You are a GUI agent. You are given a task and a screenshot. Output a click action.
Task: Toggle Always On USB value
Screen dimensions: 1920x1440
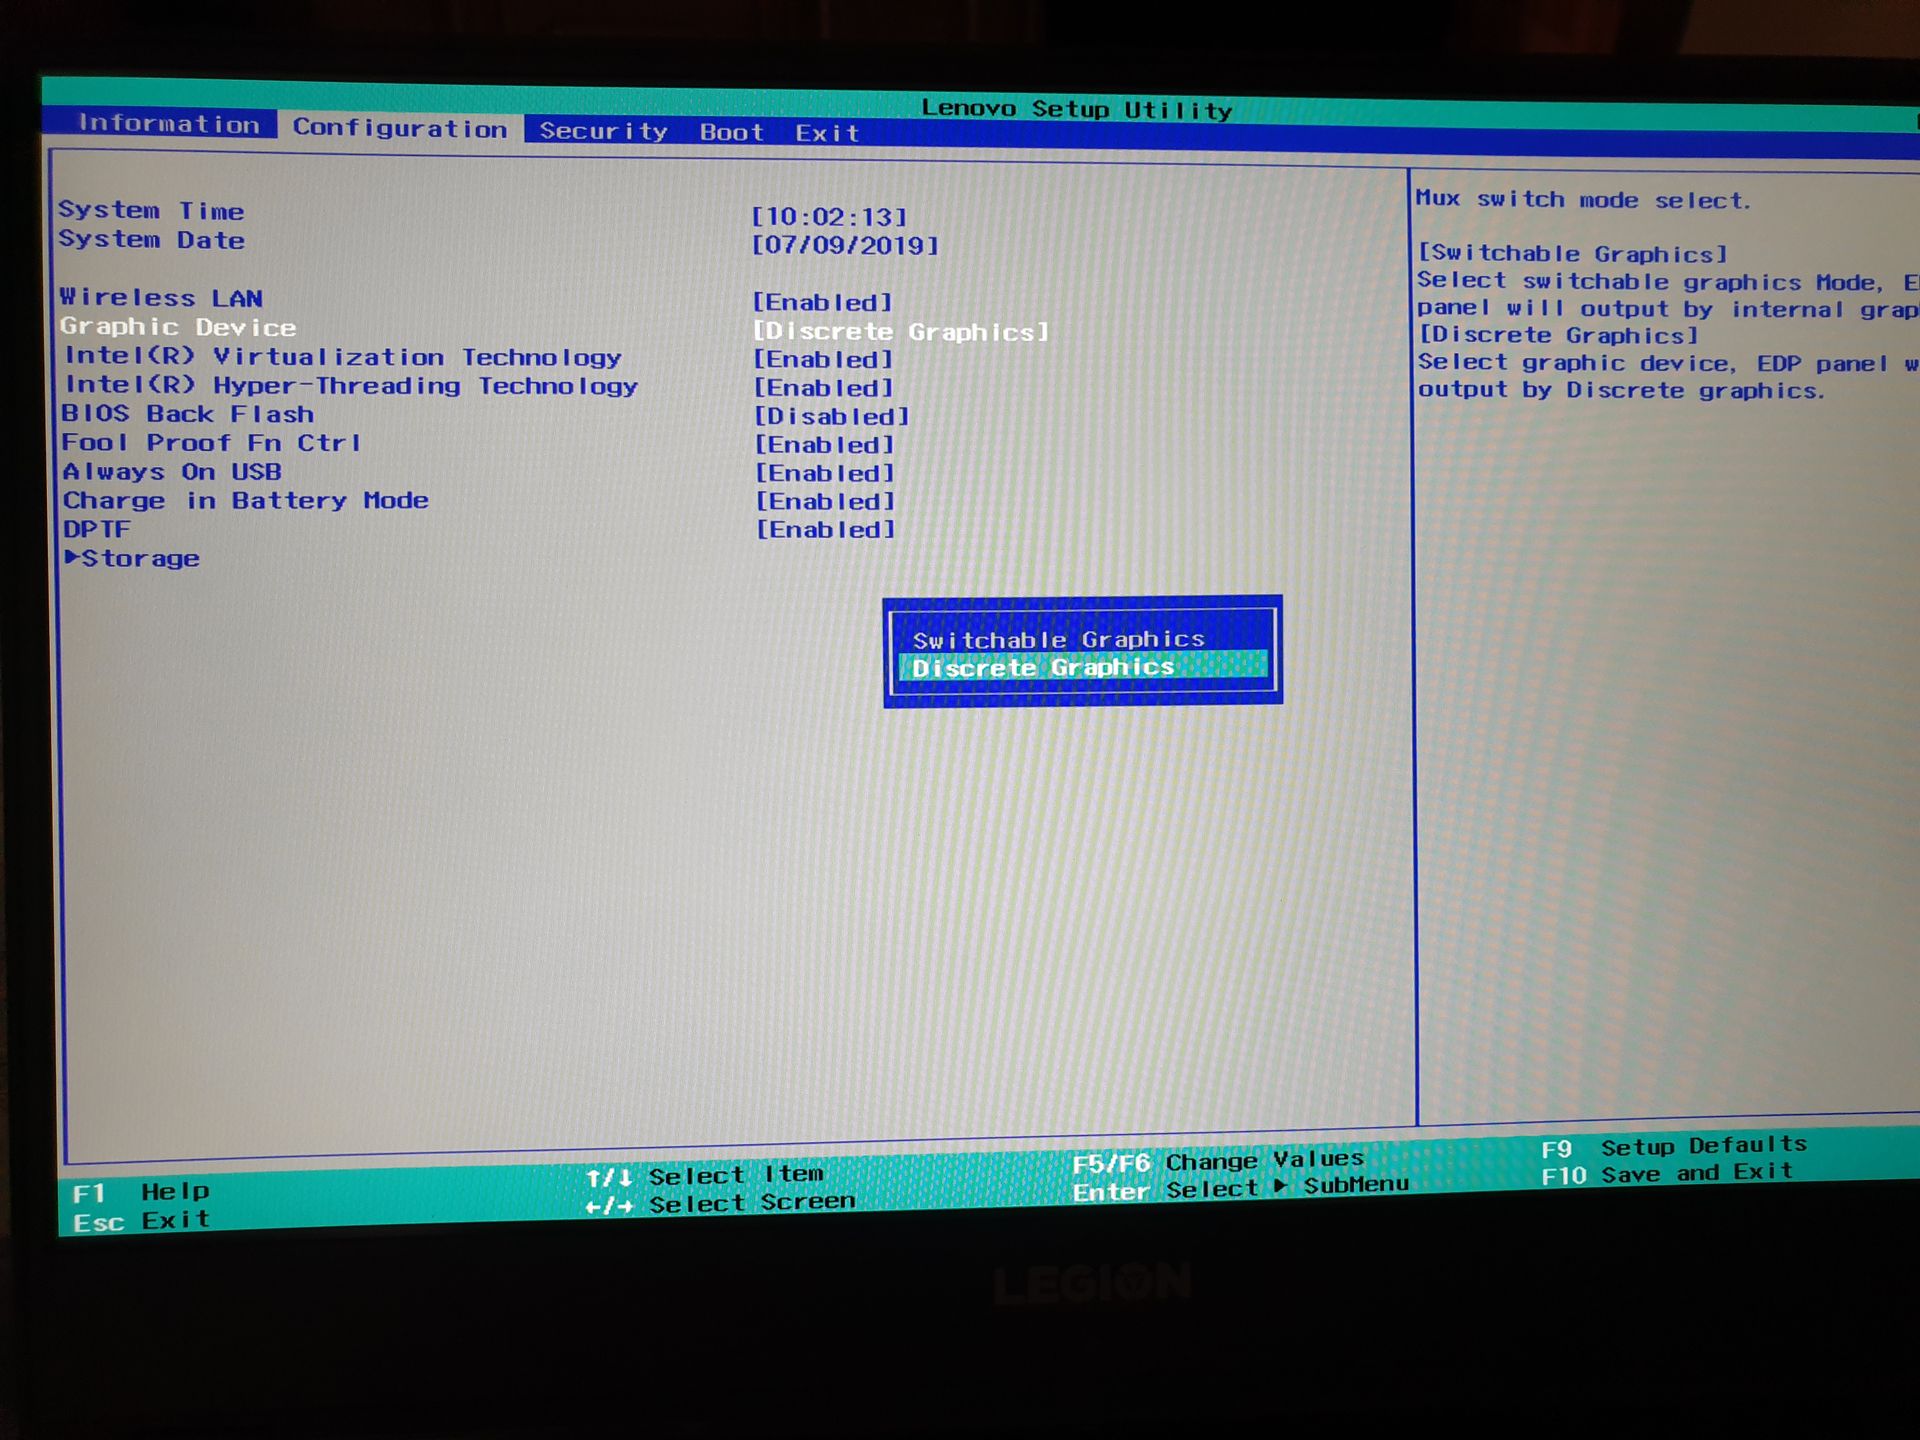(x=825, y=473)
